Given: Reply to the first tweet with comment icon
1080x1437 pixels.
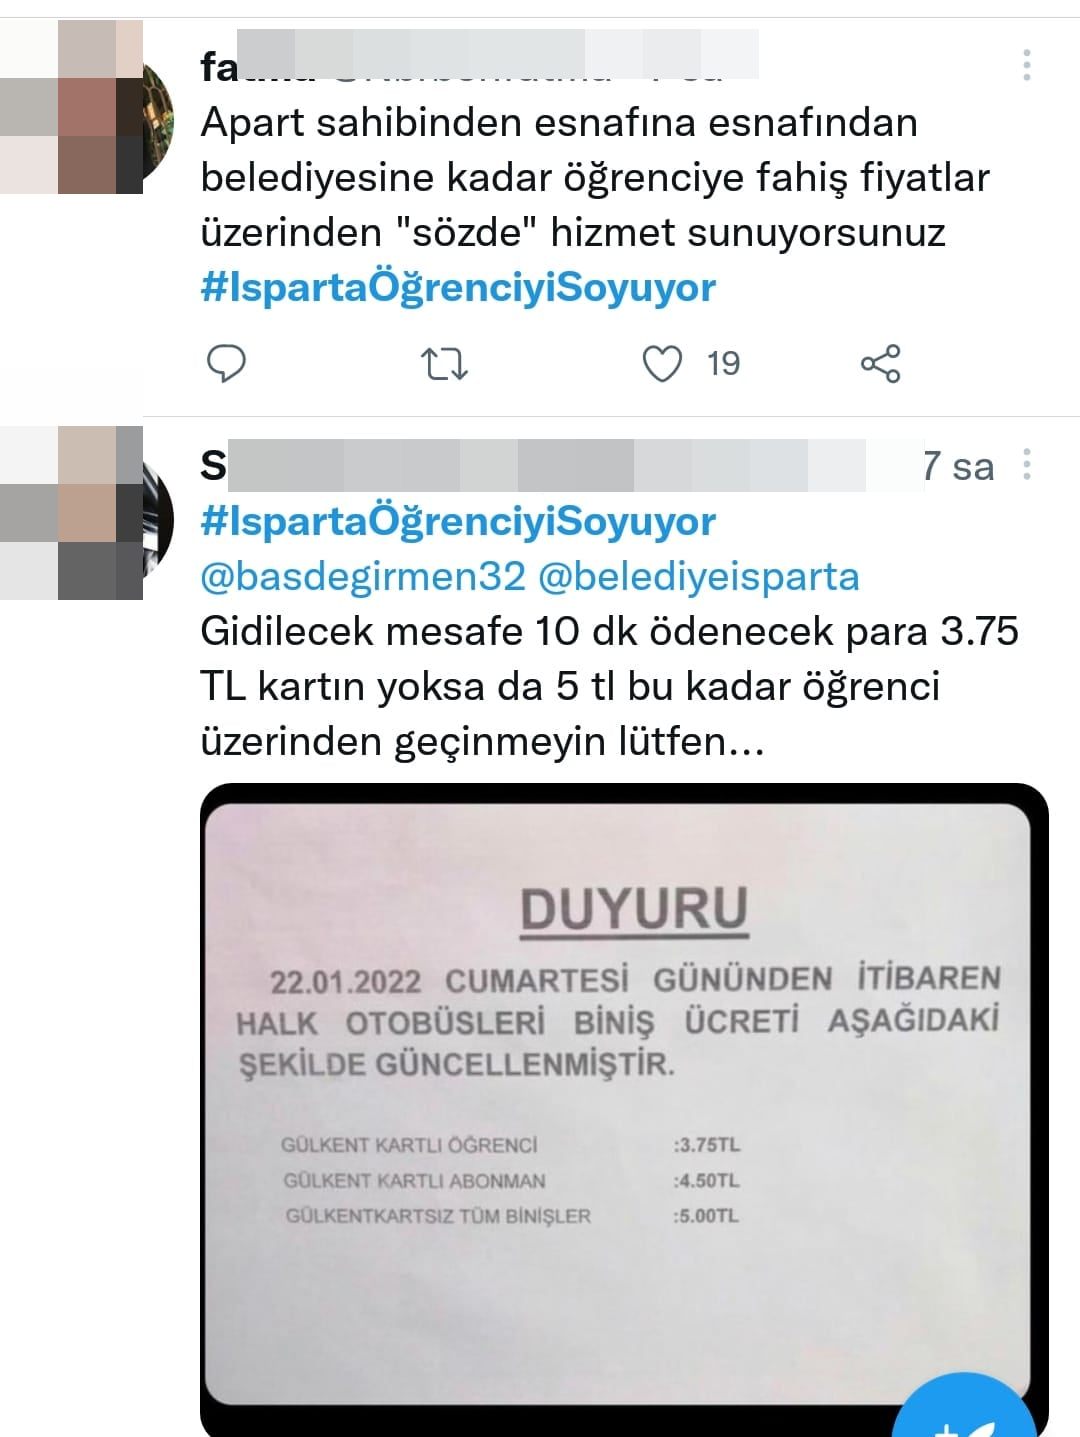Looking at the screenshot, I should pyautogui.click(x=226, y=363).
